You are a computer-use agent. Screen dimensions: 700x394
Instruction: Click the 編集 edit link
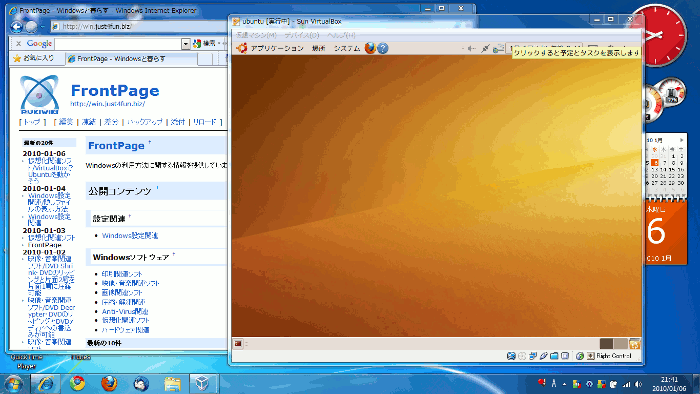tap(65, 122)
